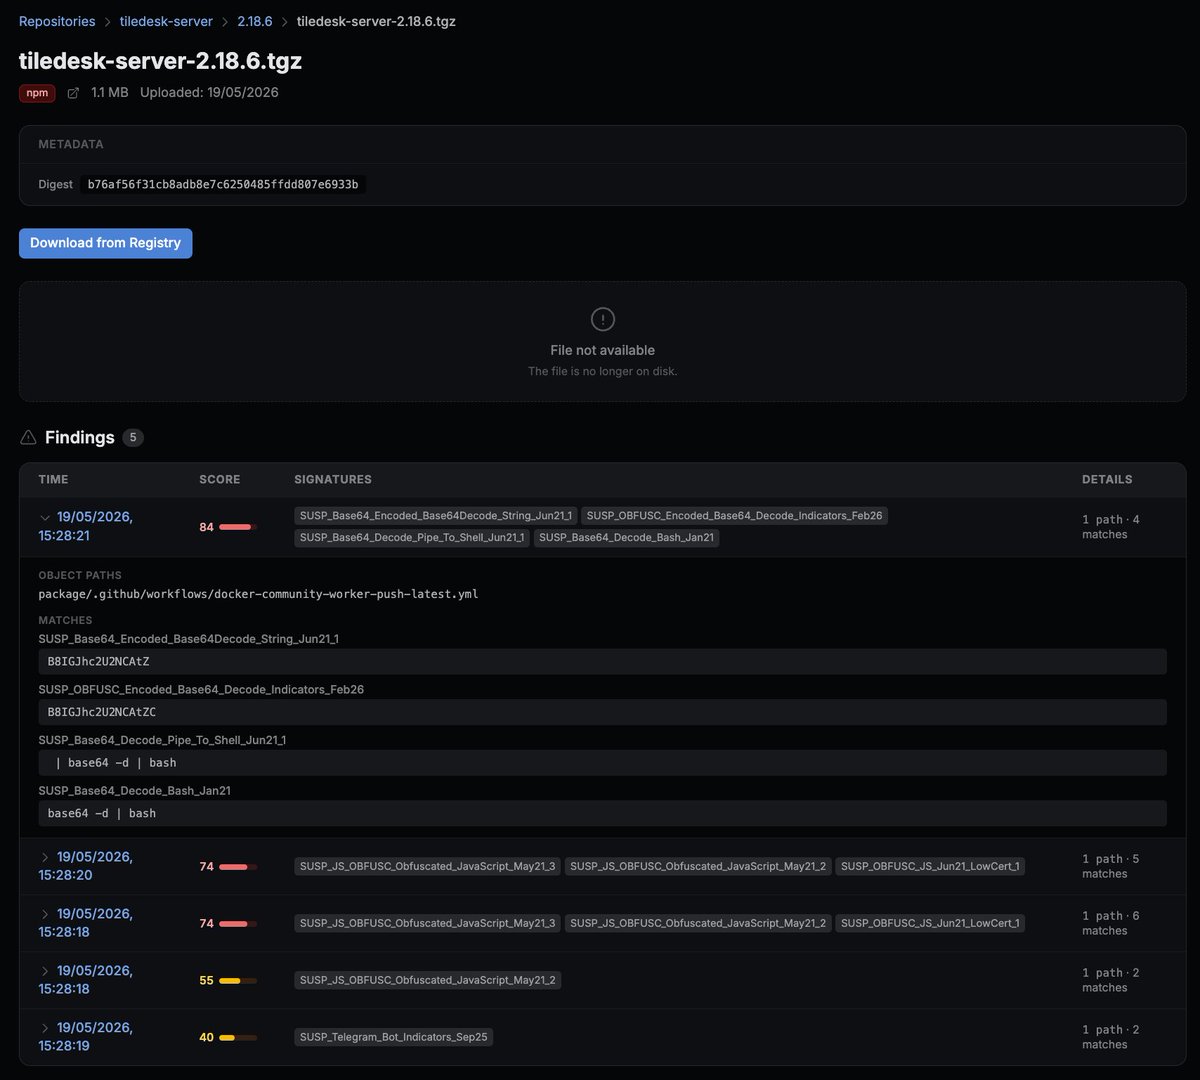The image size is (1200, 1080).
Task: Click the METADATA section heading
Action: coord(71,145)
